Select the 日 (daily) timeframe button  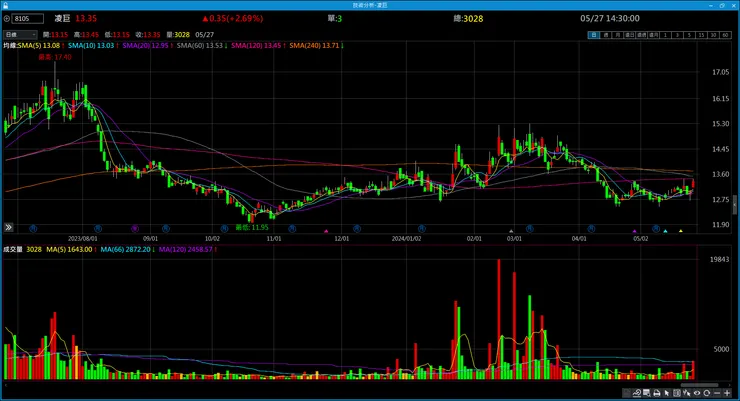click(x=594, y=35)
